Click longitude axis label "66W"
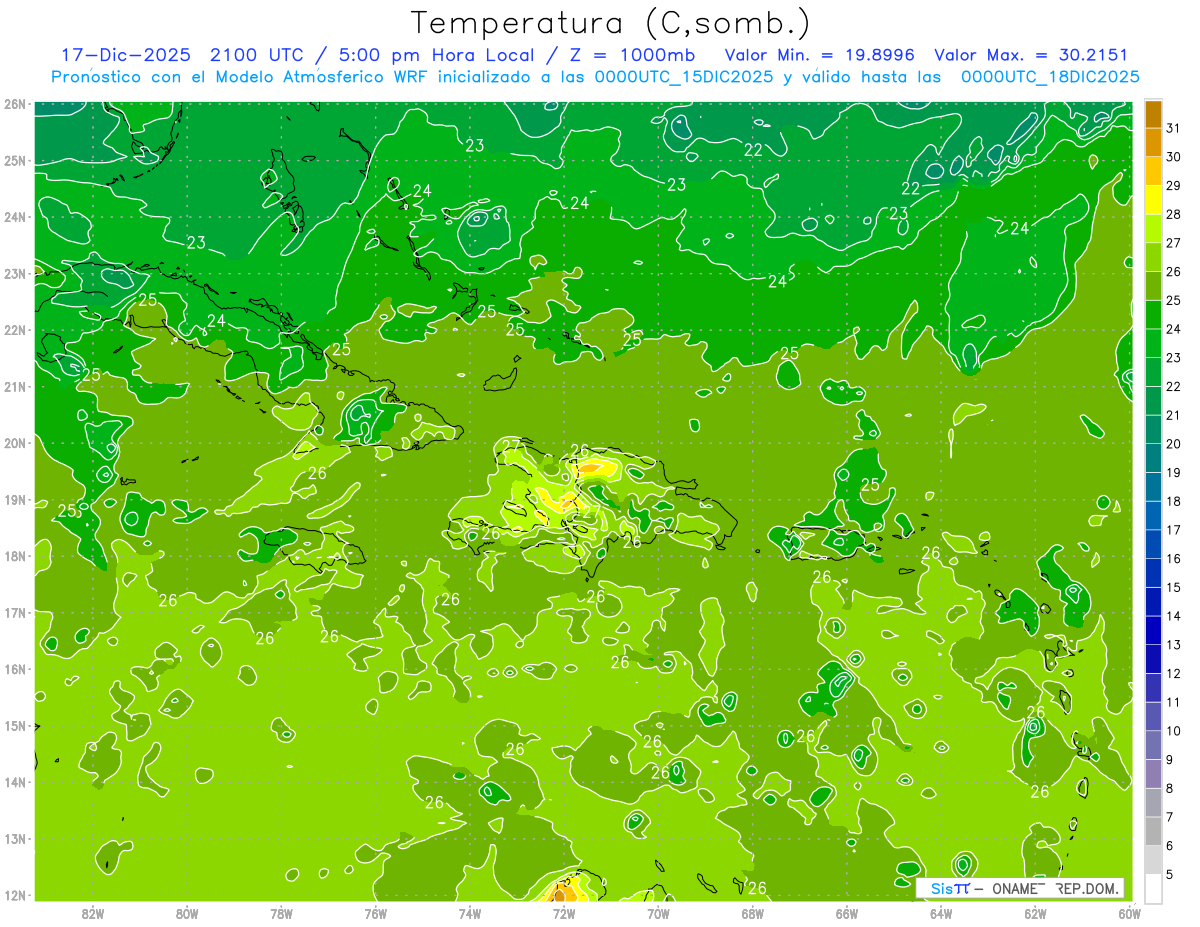Viewport: 1200px width, 927px height. point(847,913)
